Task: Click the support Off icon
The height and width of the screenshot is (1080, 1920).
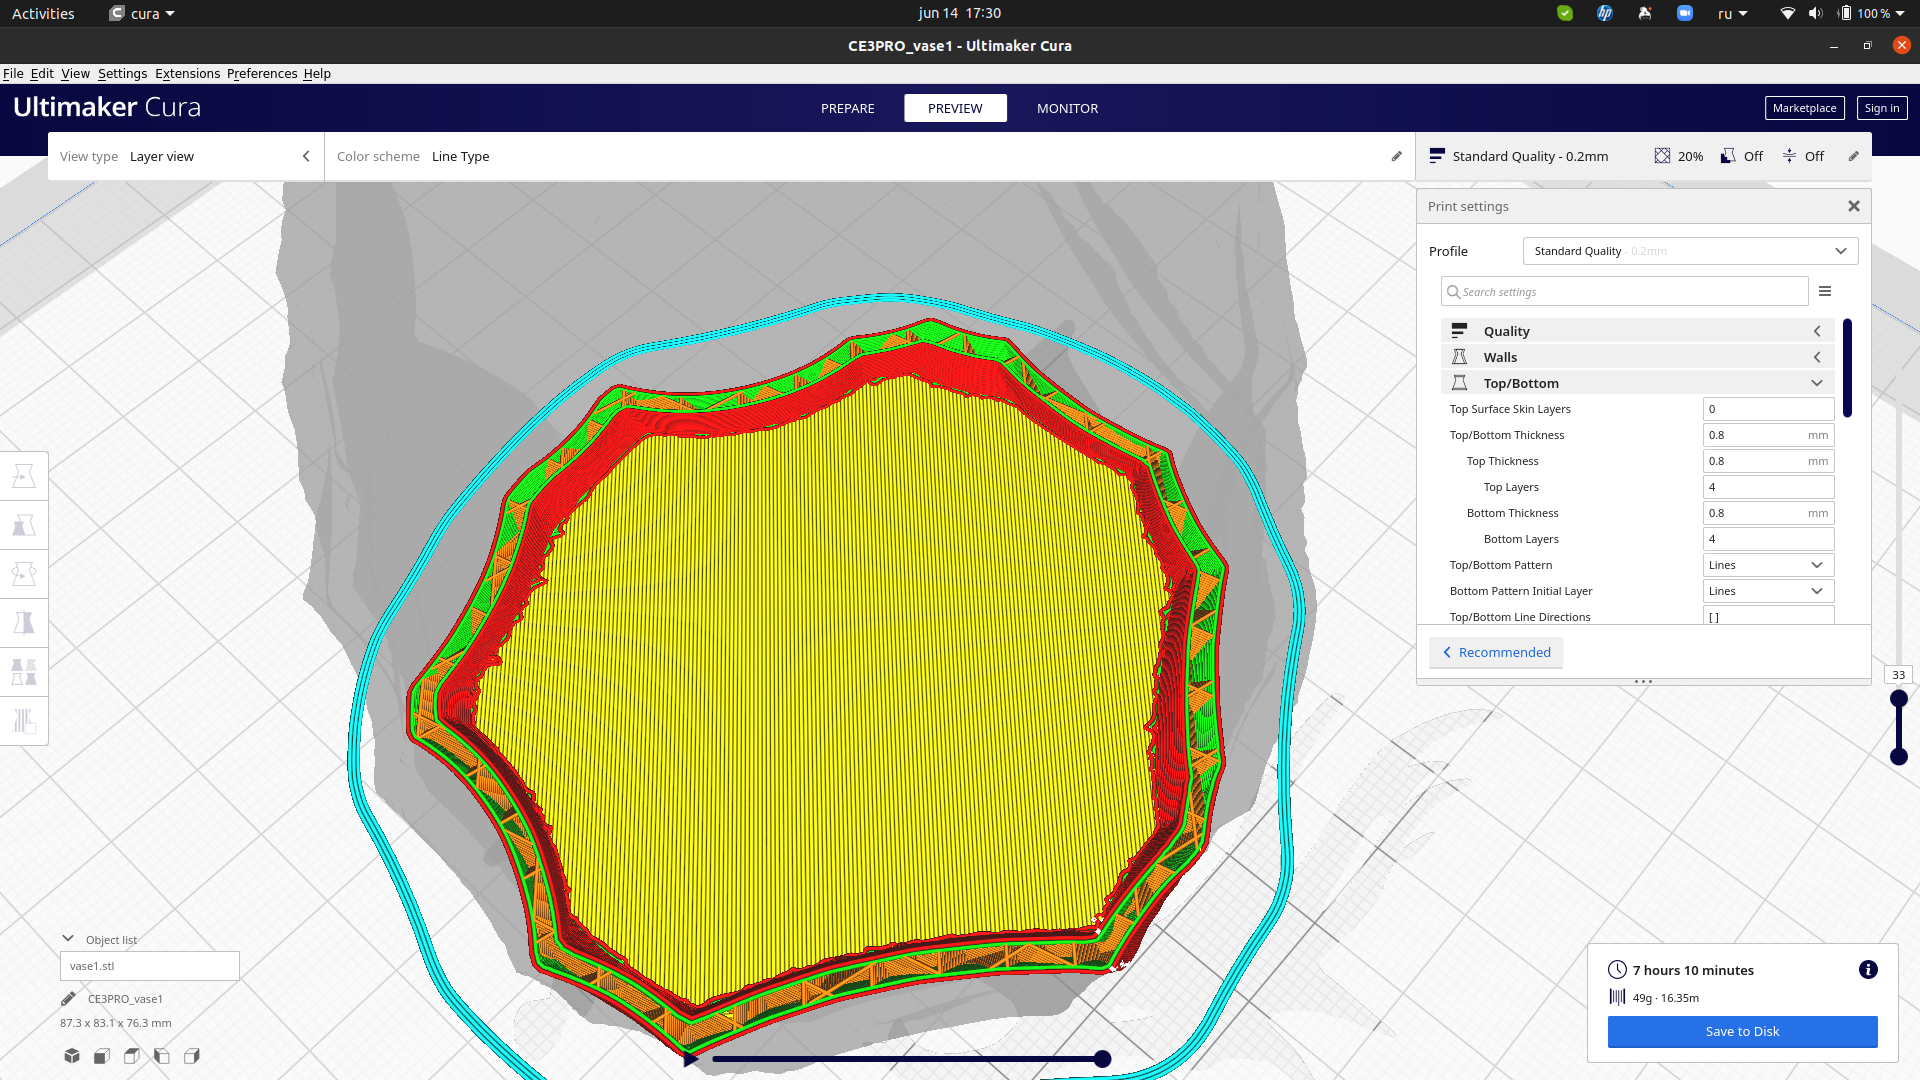Action: pyautogui.click(x=1728, y=156)
